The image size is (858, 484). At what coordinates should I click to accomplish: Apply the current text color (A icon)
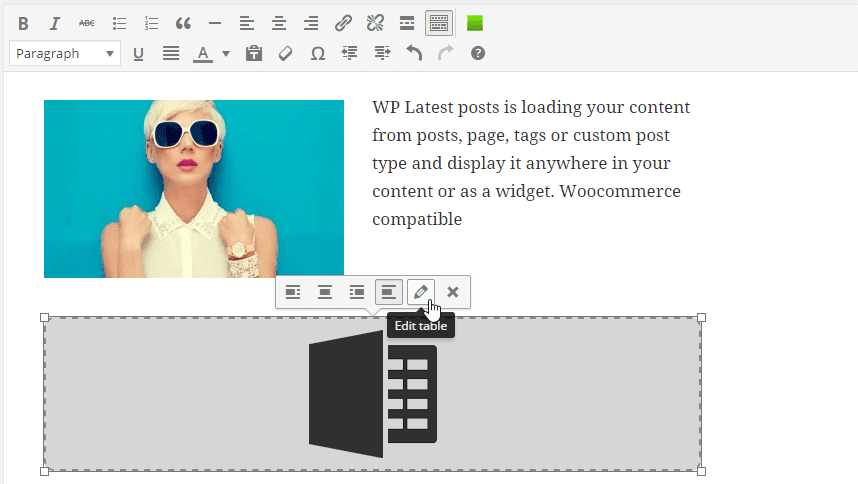203,54
